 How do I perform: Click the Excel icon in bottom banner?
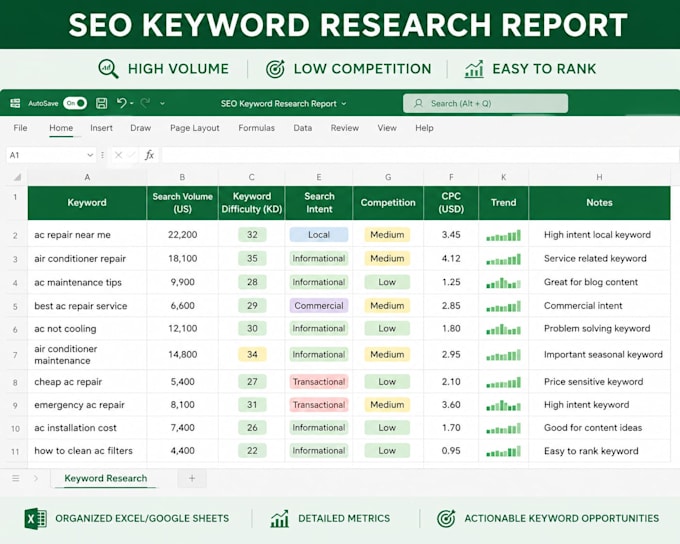[x=36, y=518]
